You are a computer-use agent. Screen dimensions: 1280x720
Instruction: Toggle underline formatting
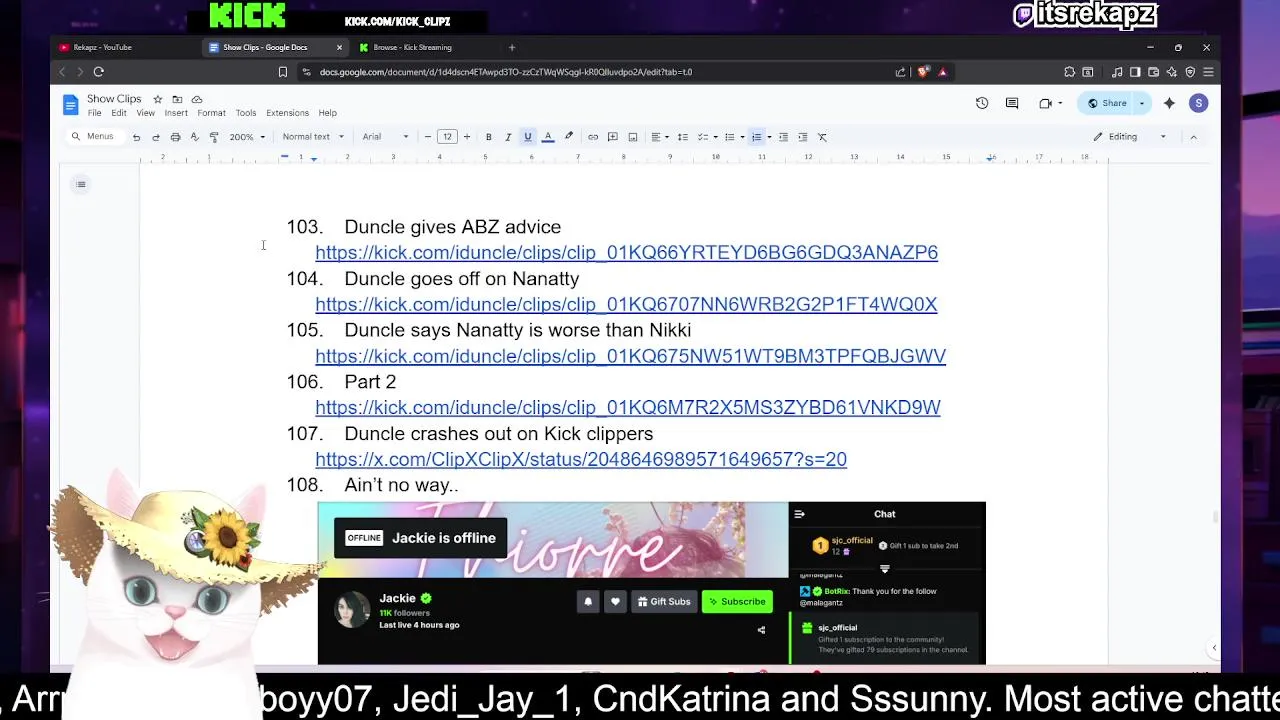pos(527,137)
